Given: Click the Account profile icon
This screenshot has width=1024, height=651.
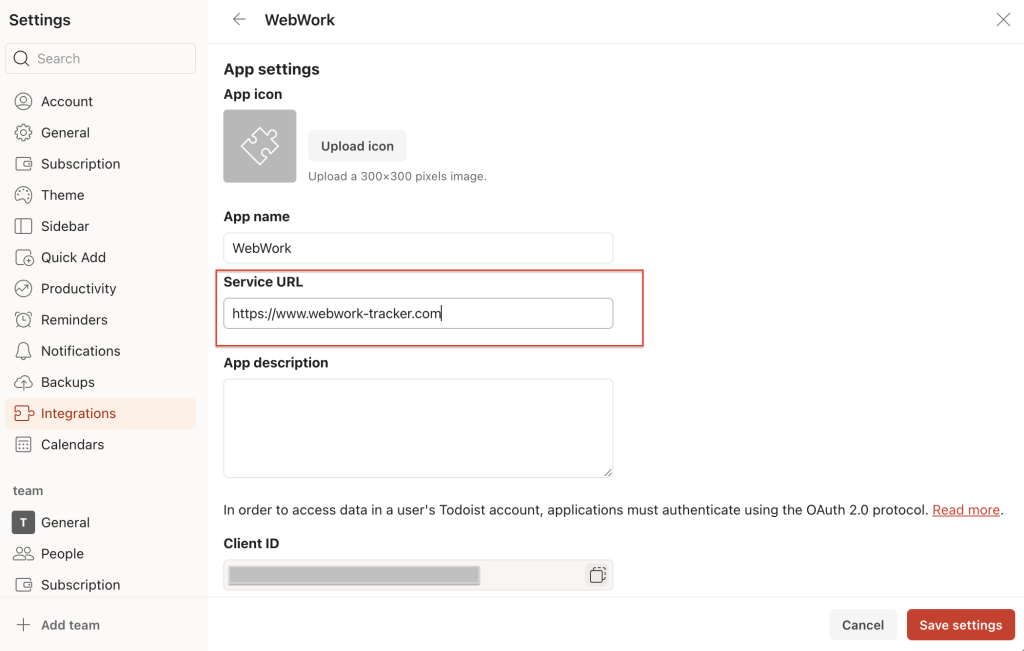Looking at the screenshot, I should [23, 101].
